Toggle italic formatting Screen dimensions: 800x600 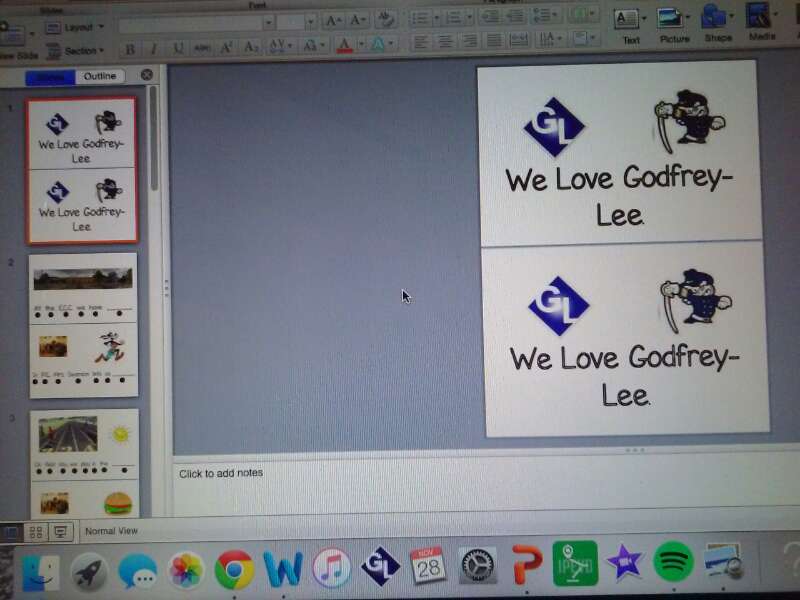(154, 49)
